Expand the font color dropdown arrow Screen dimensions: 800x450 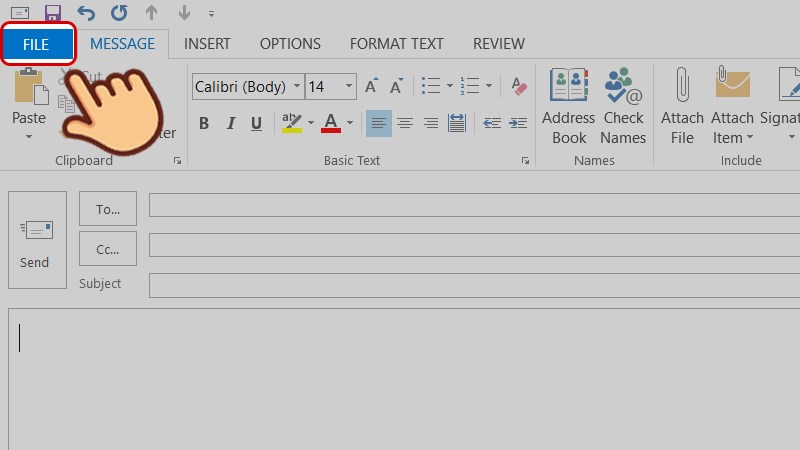[x=350, y=123]
